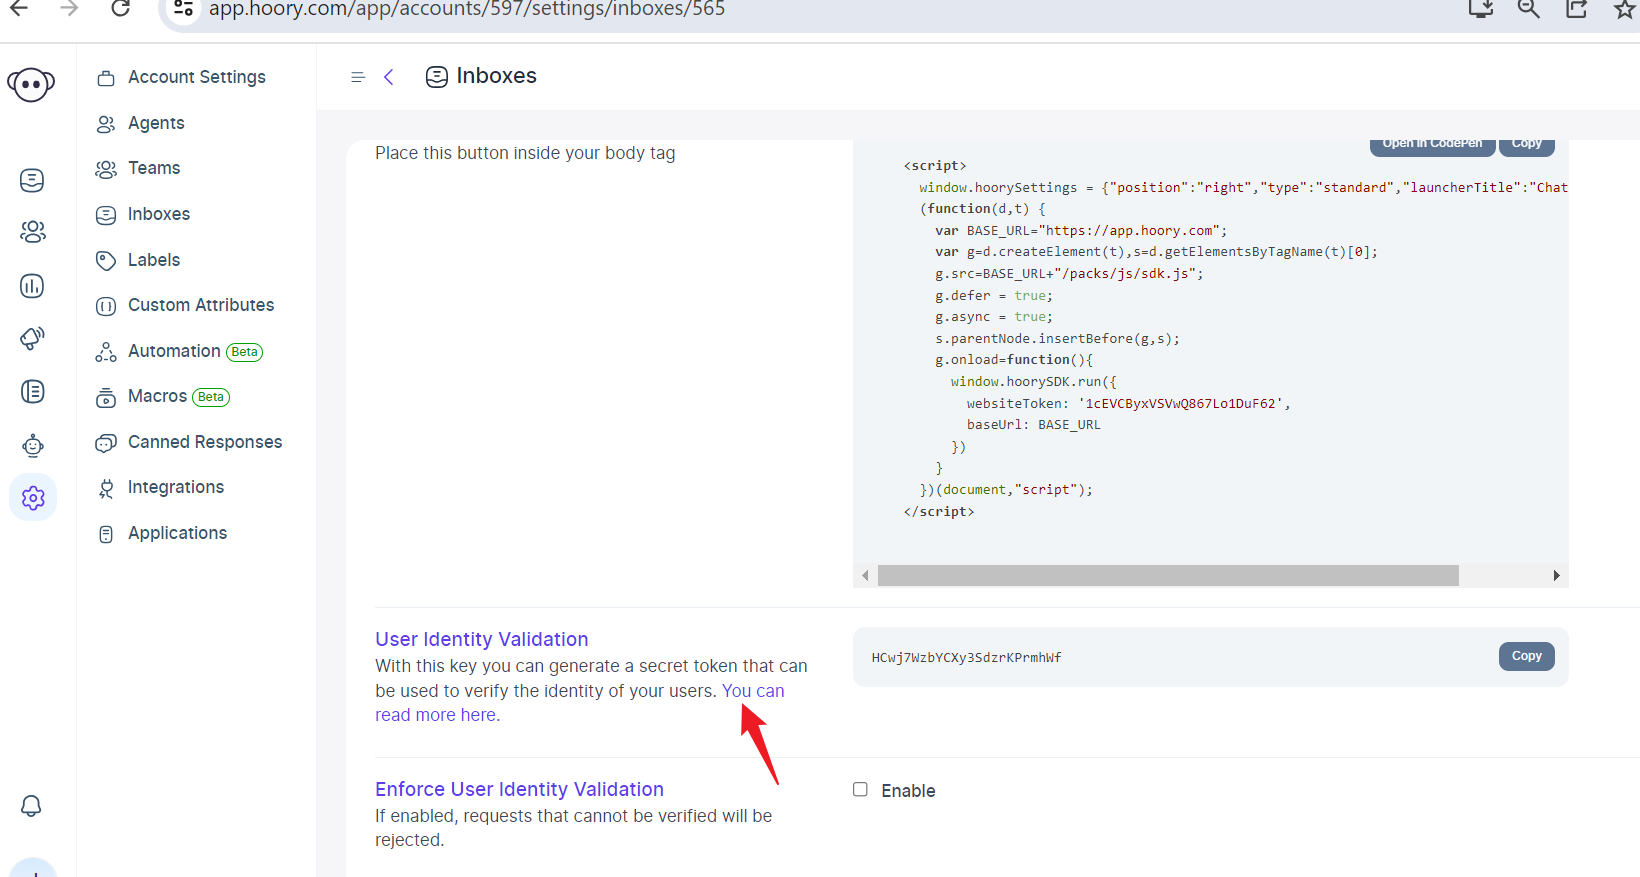Screen dimensions: 1640x877
Task: Click the install app icon in the address bar
Action: (1481, 9)
